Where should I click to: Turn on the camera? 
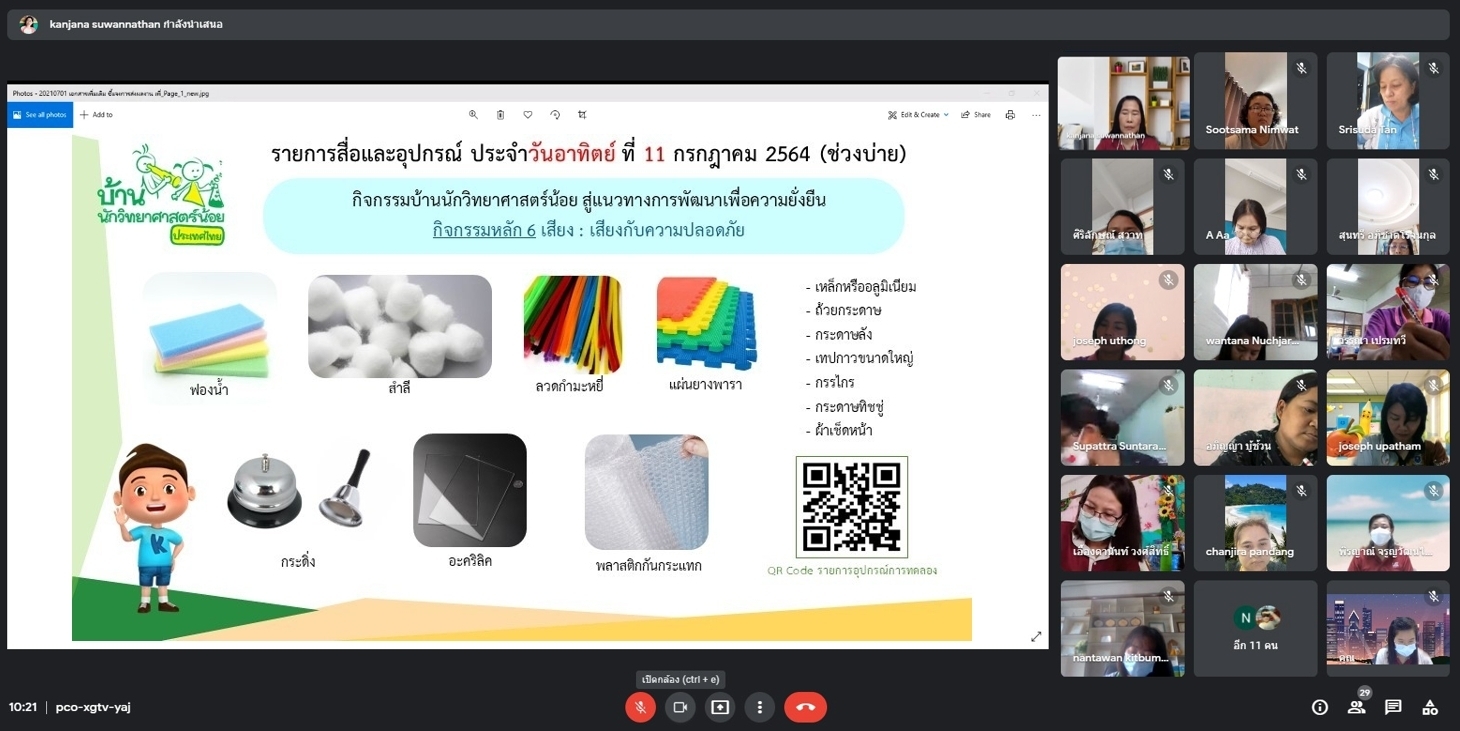pos(680,707)
